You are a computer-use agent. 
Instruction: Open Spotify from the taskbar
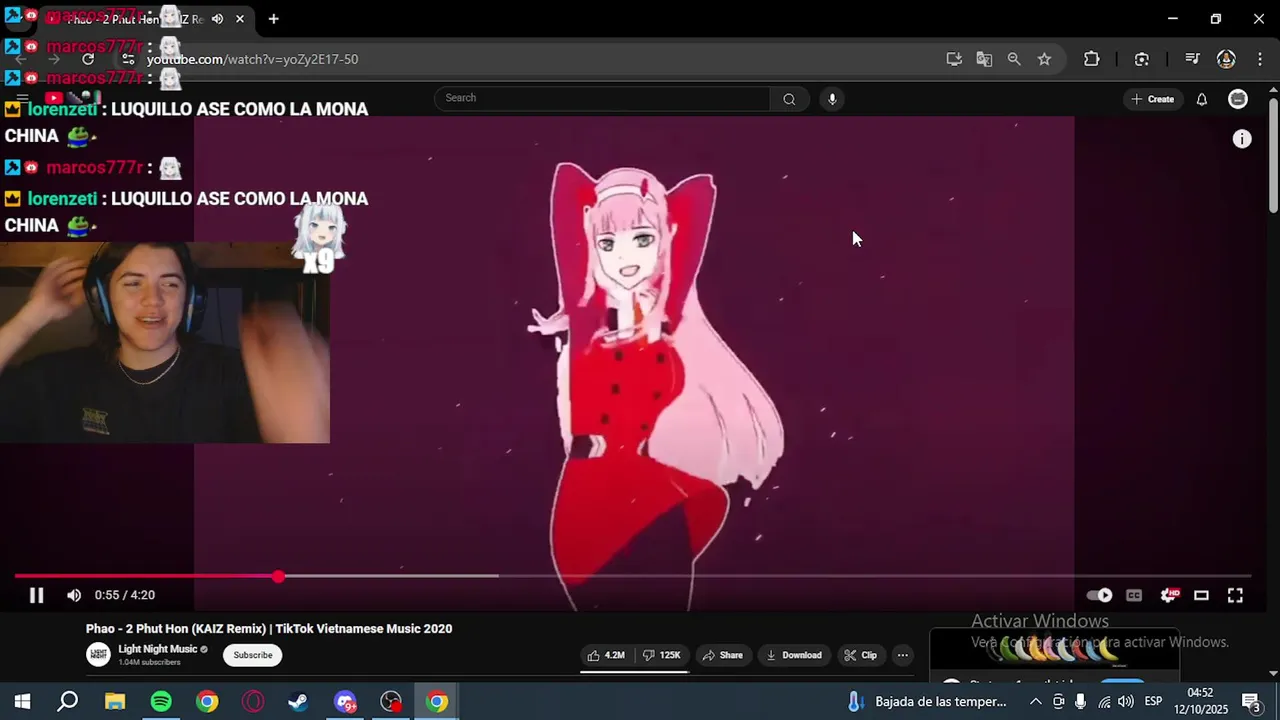click(161, 702)
